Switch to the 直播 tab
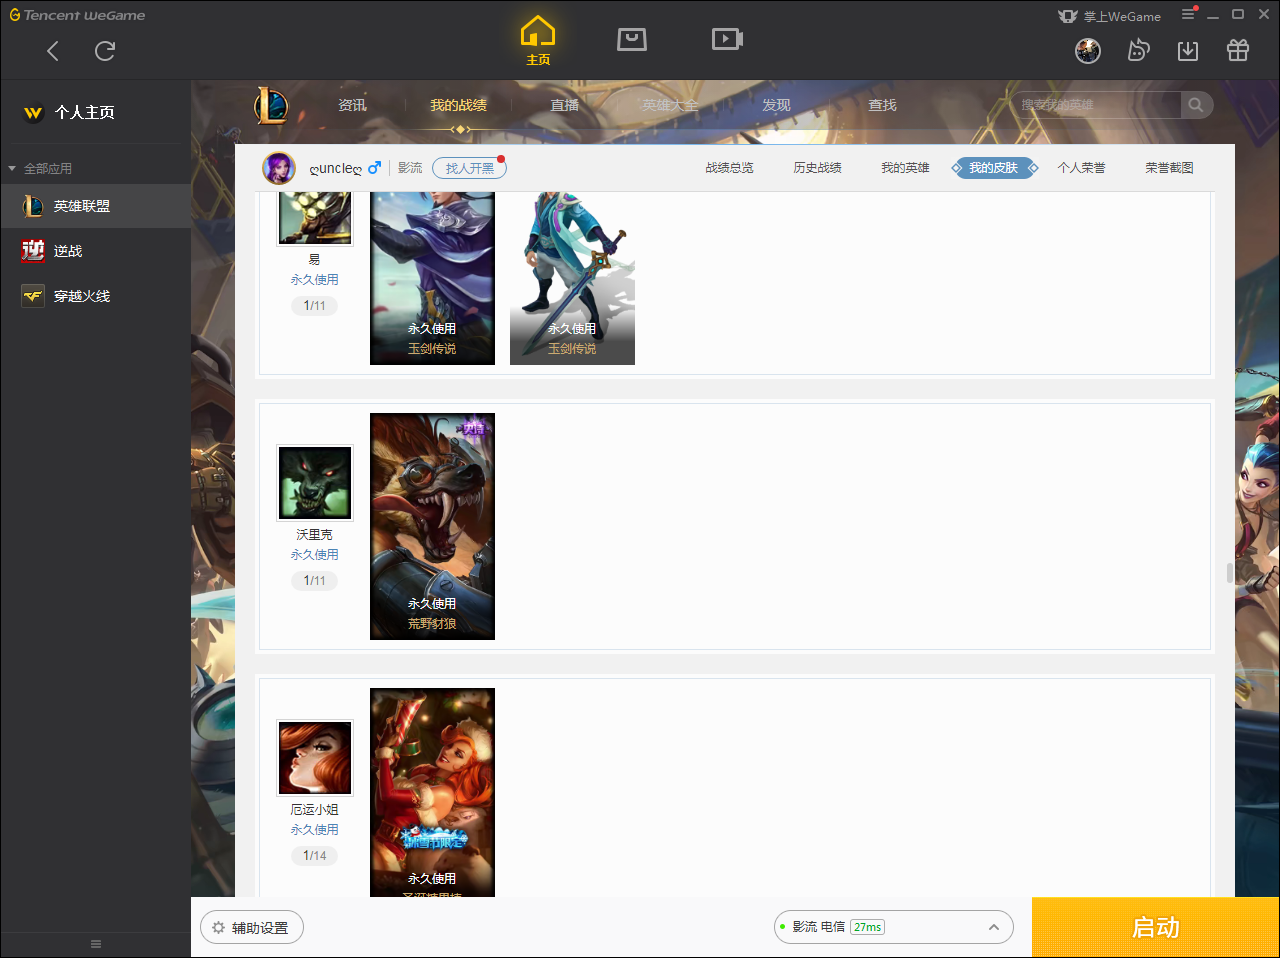Screen dimensions: 1280x958 click(x=565, y=105)
